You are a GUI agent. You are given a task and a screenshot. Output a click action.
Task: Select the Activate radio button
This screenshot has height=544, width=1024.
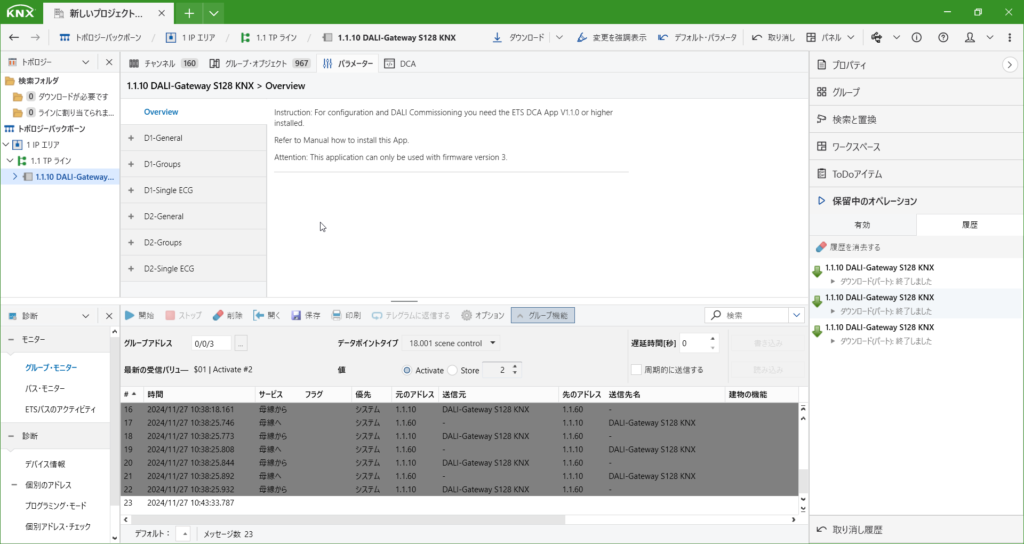pyautogui.click(x=408, y=370)
